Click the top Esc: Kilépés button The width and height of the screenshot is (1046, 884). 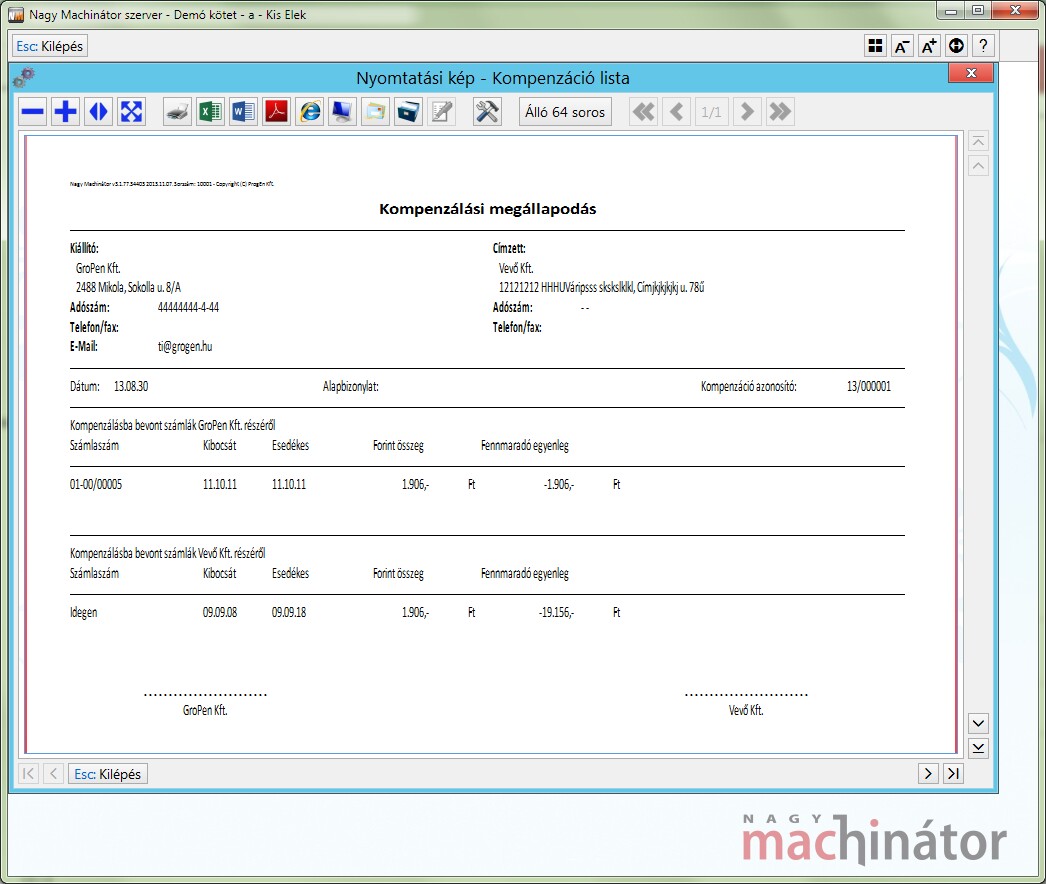[50, 46]
